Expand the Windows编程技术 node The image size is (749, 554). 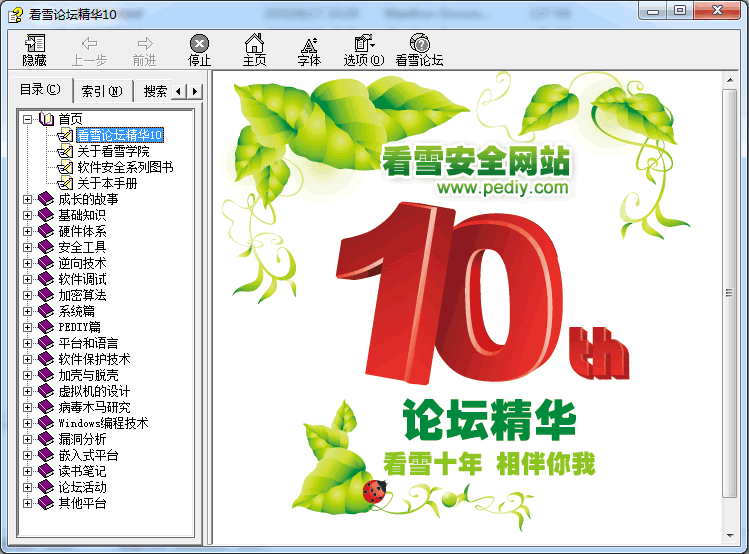click(x=28, y=423)
